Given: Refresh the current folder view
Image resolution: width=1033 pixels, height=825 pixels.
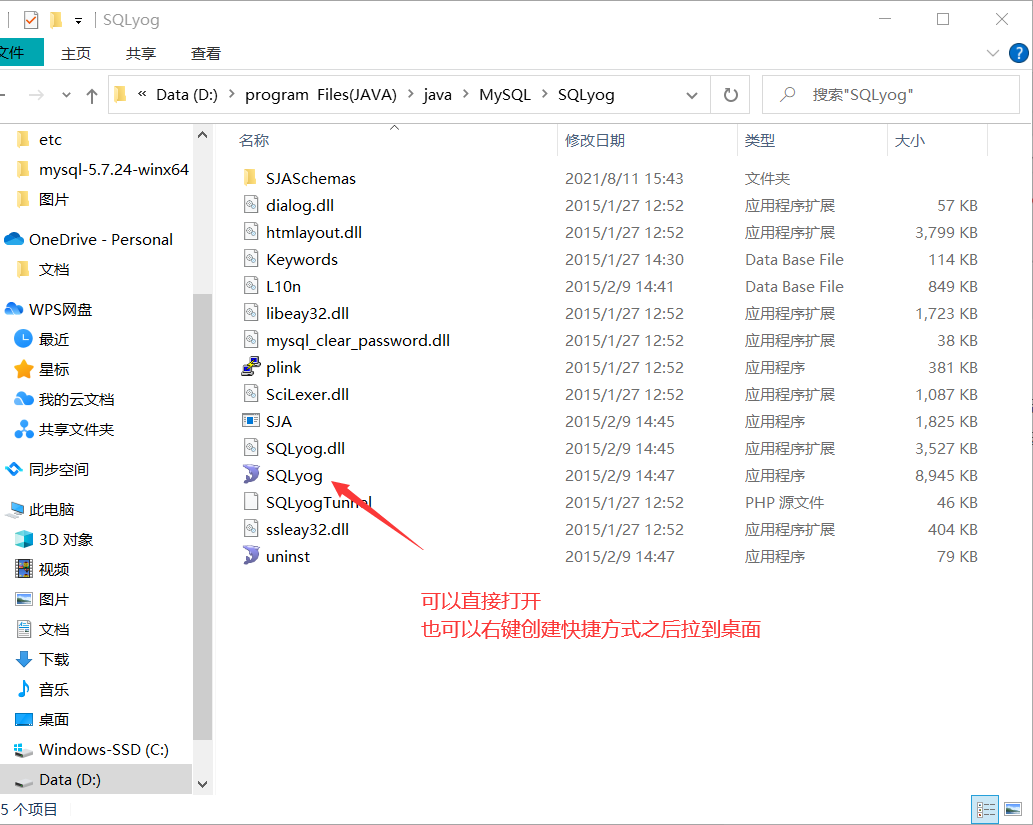Looking at the screenshot, I should [x=731, y=95].
